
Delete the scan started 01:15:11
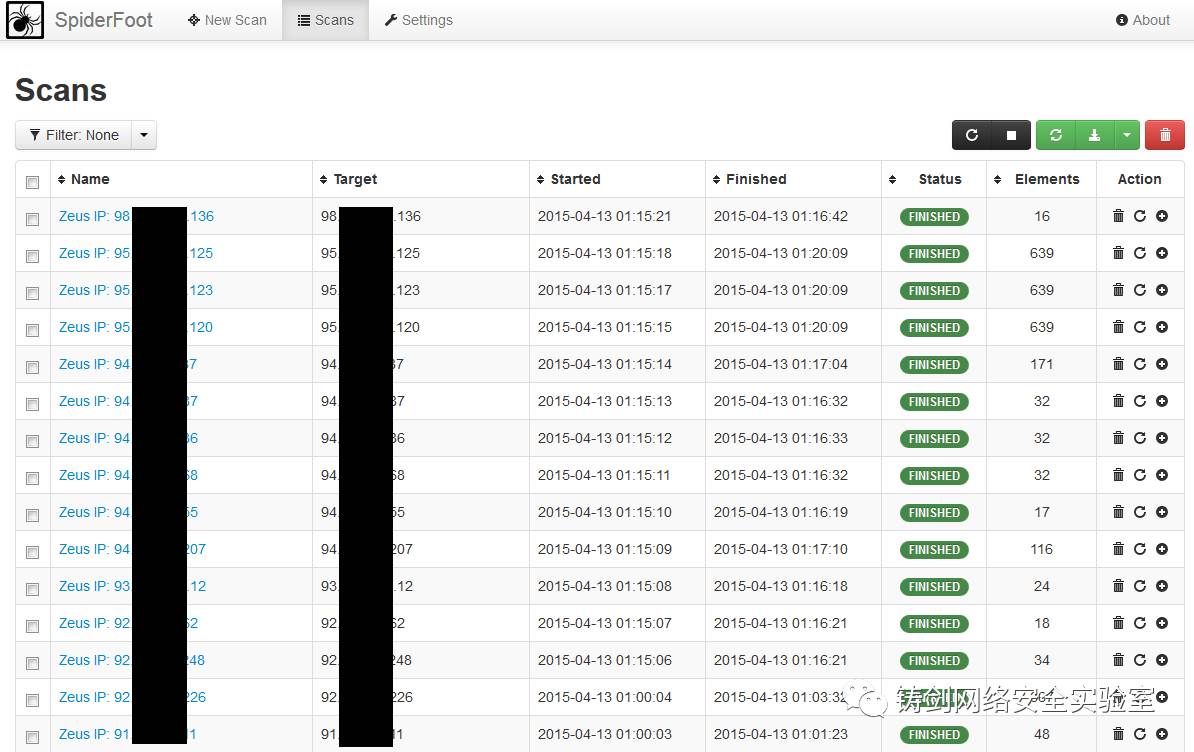1118,475
